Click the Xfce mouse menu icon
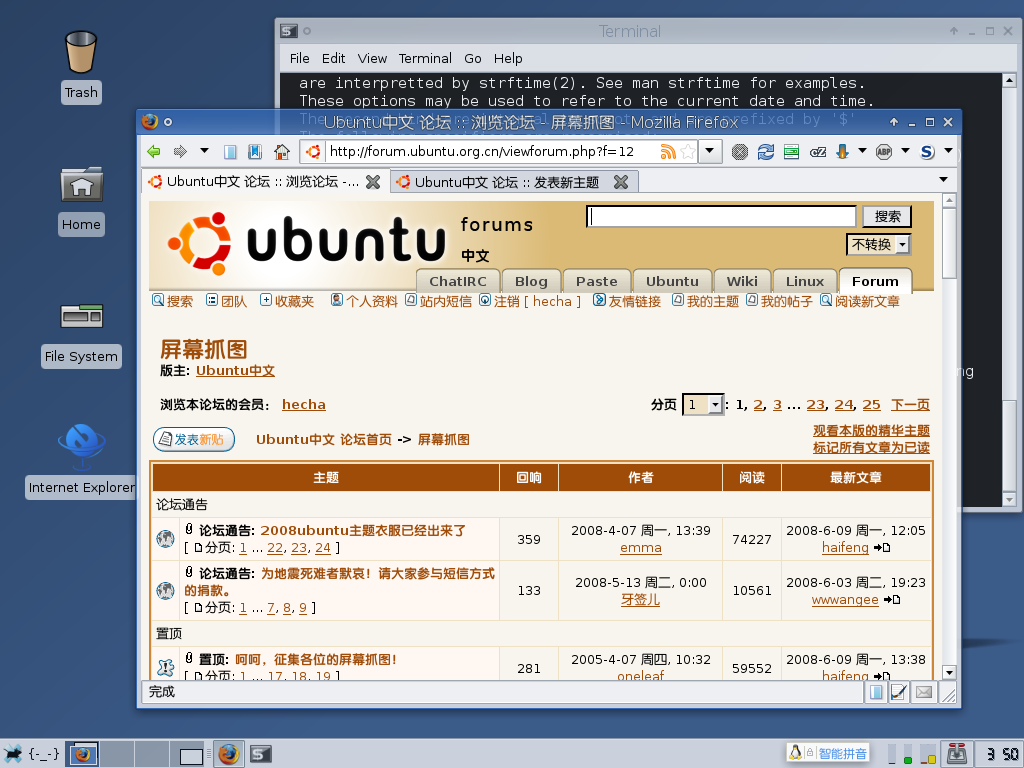The width and height of the screenshot is (1024, 768). click(x=13, y=754)
